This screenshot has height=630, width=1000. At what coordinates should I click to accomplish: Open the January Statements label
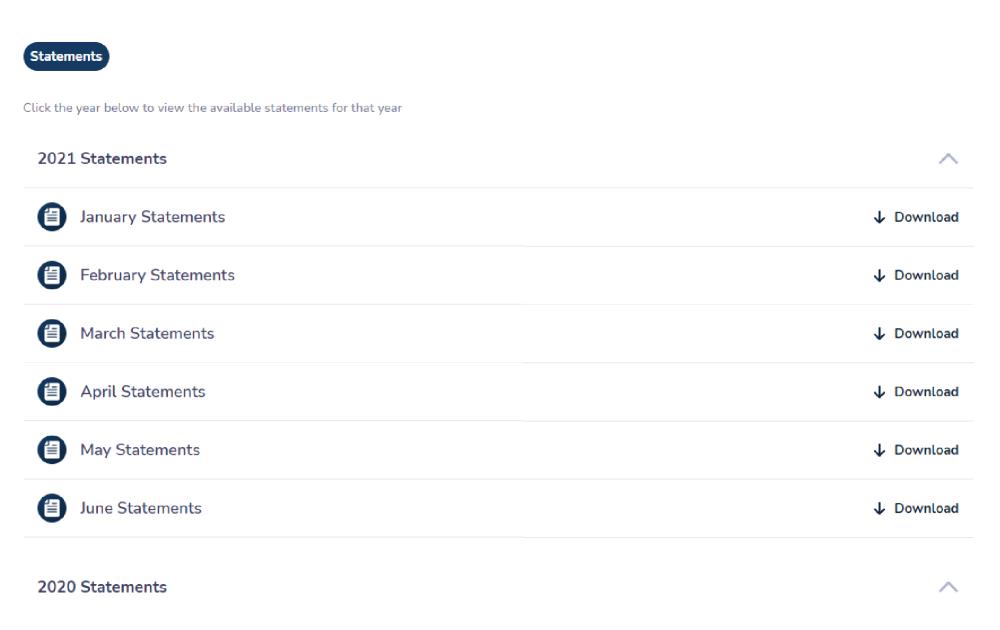click(x=152, y=217)
